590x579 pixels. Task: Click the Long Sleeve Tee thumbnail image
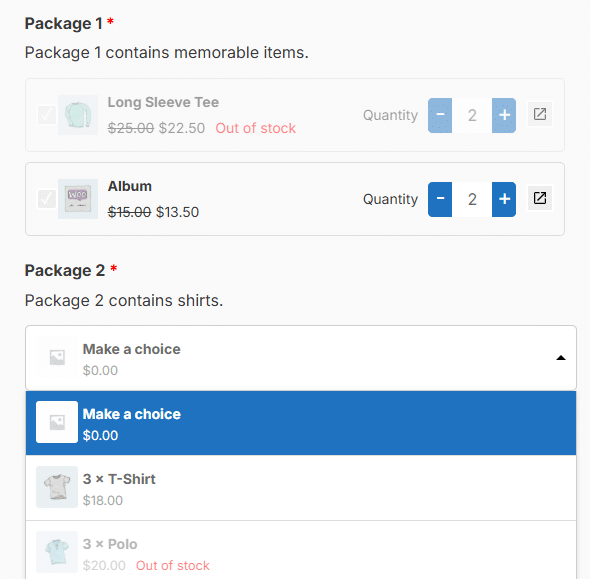point(78,115)
